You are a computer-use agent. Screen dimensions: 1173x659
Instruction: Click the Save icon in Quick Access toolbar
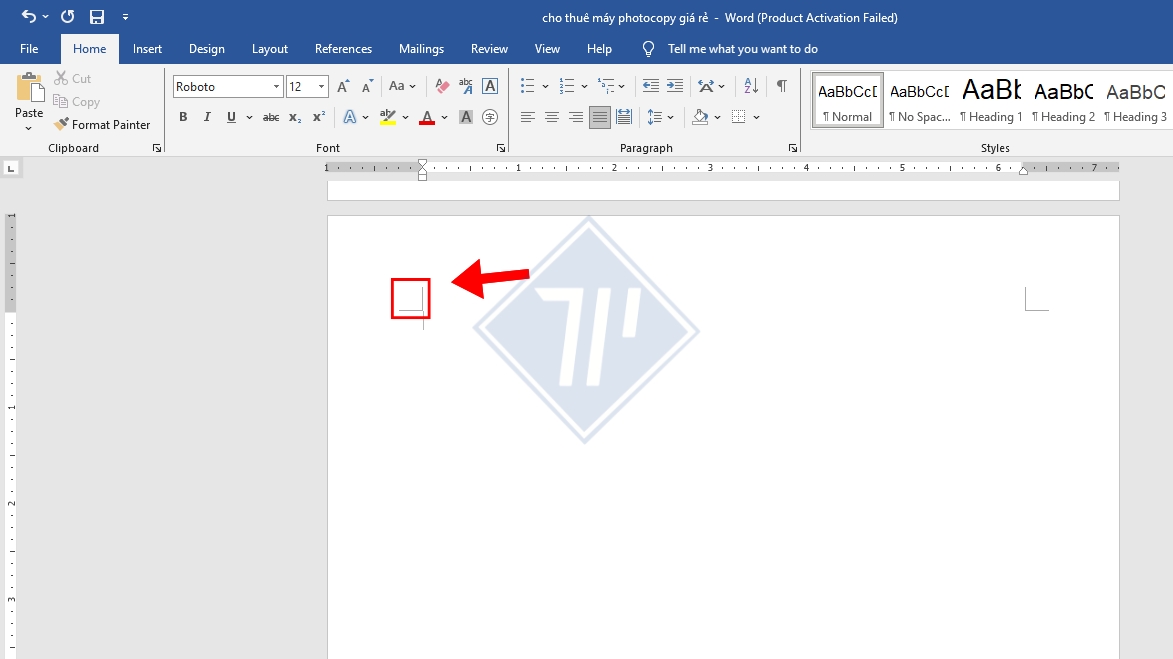(x=97, y=17)
